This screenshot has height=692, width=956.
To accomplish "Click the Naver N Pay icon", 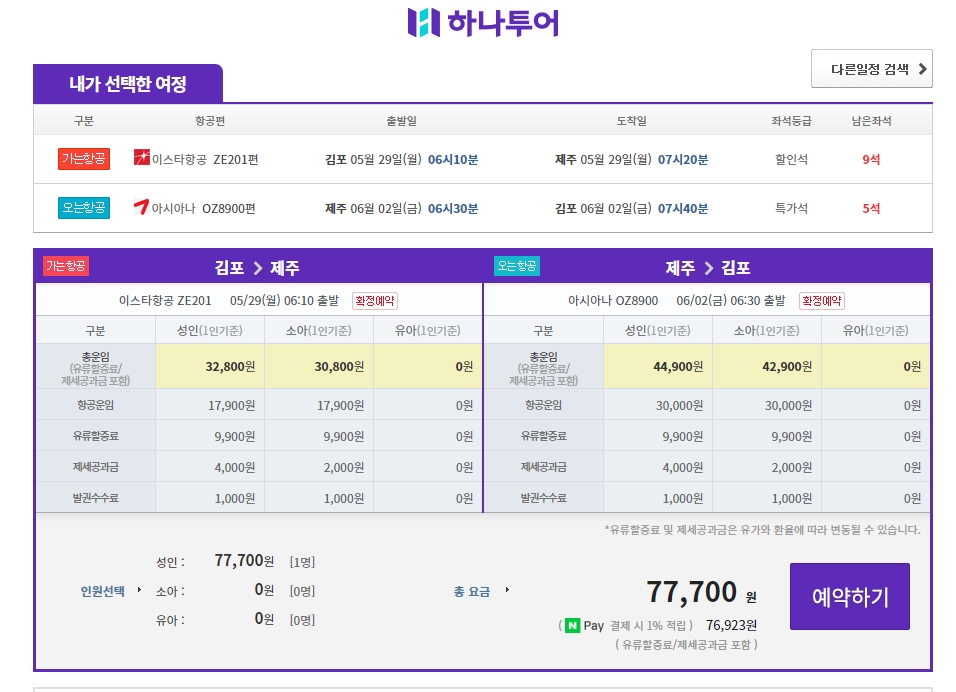I will pyautogui.click(x=573, y=626).
